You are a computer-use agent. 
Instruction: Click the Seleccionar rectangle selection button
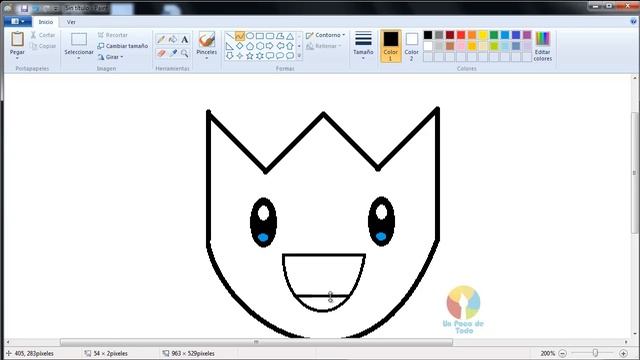click(x=79, y=43)
